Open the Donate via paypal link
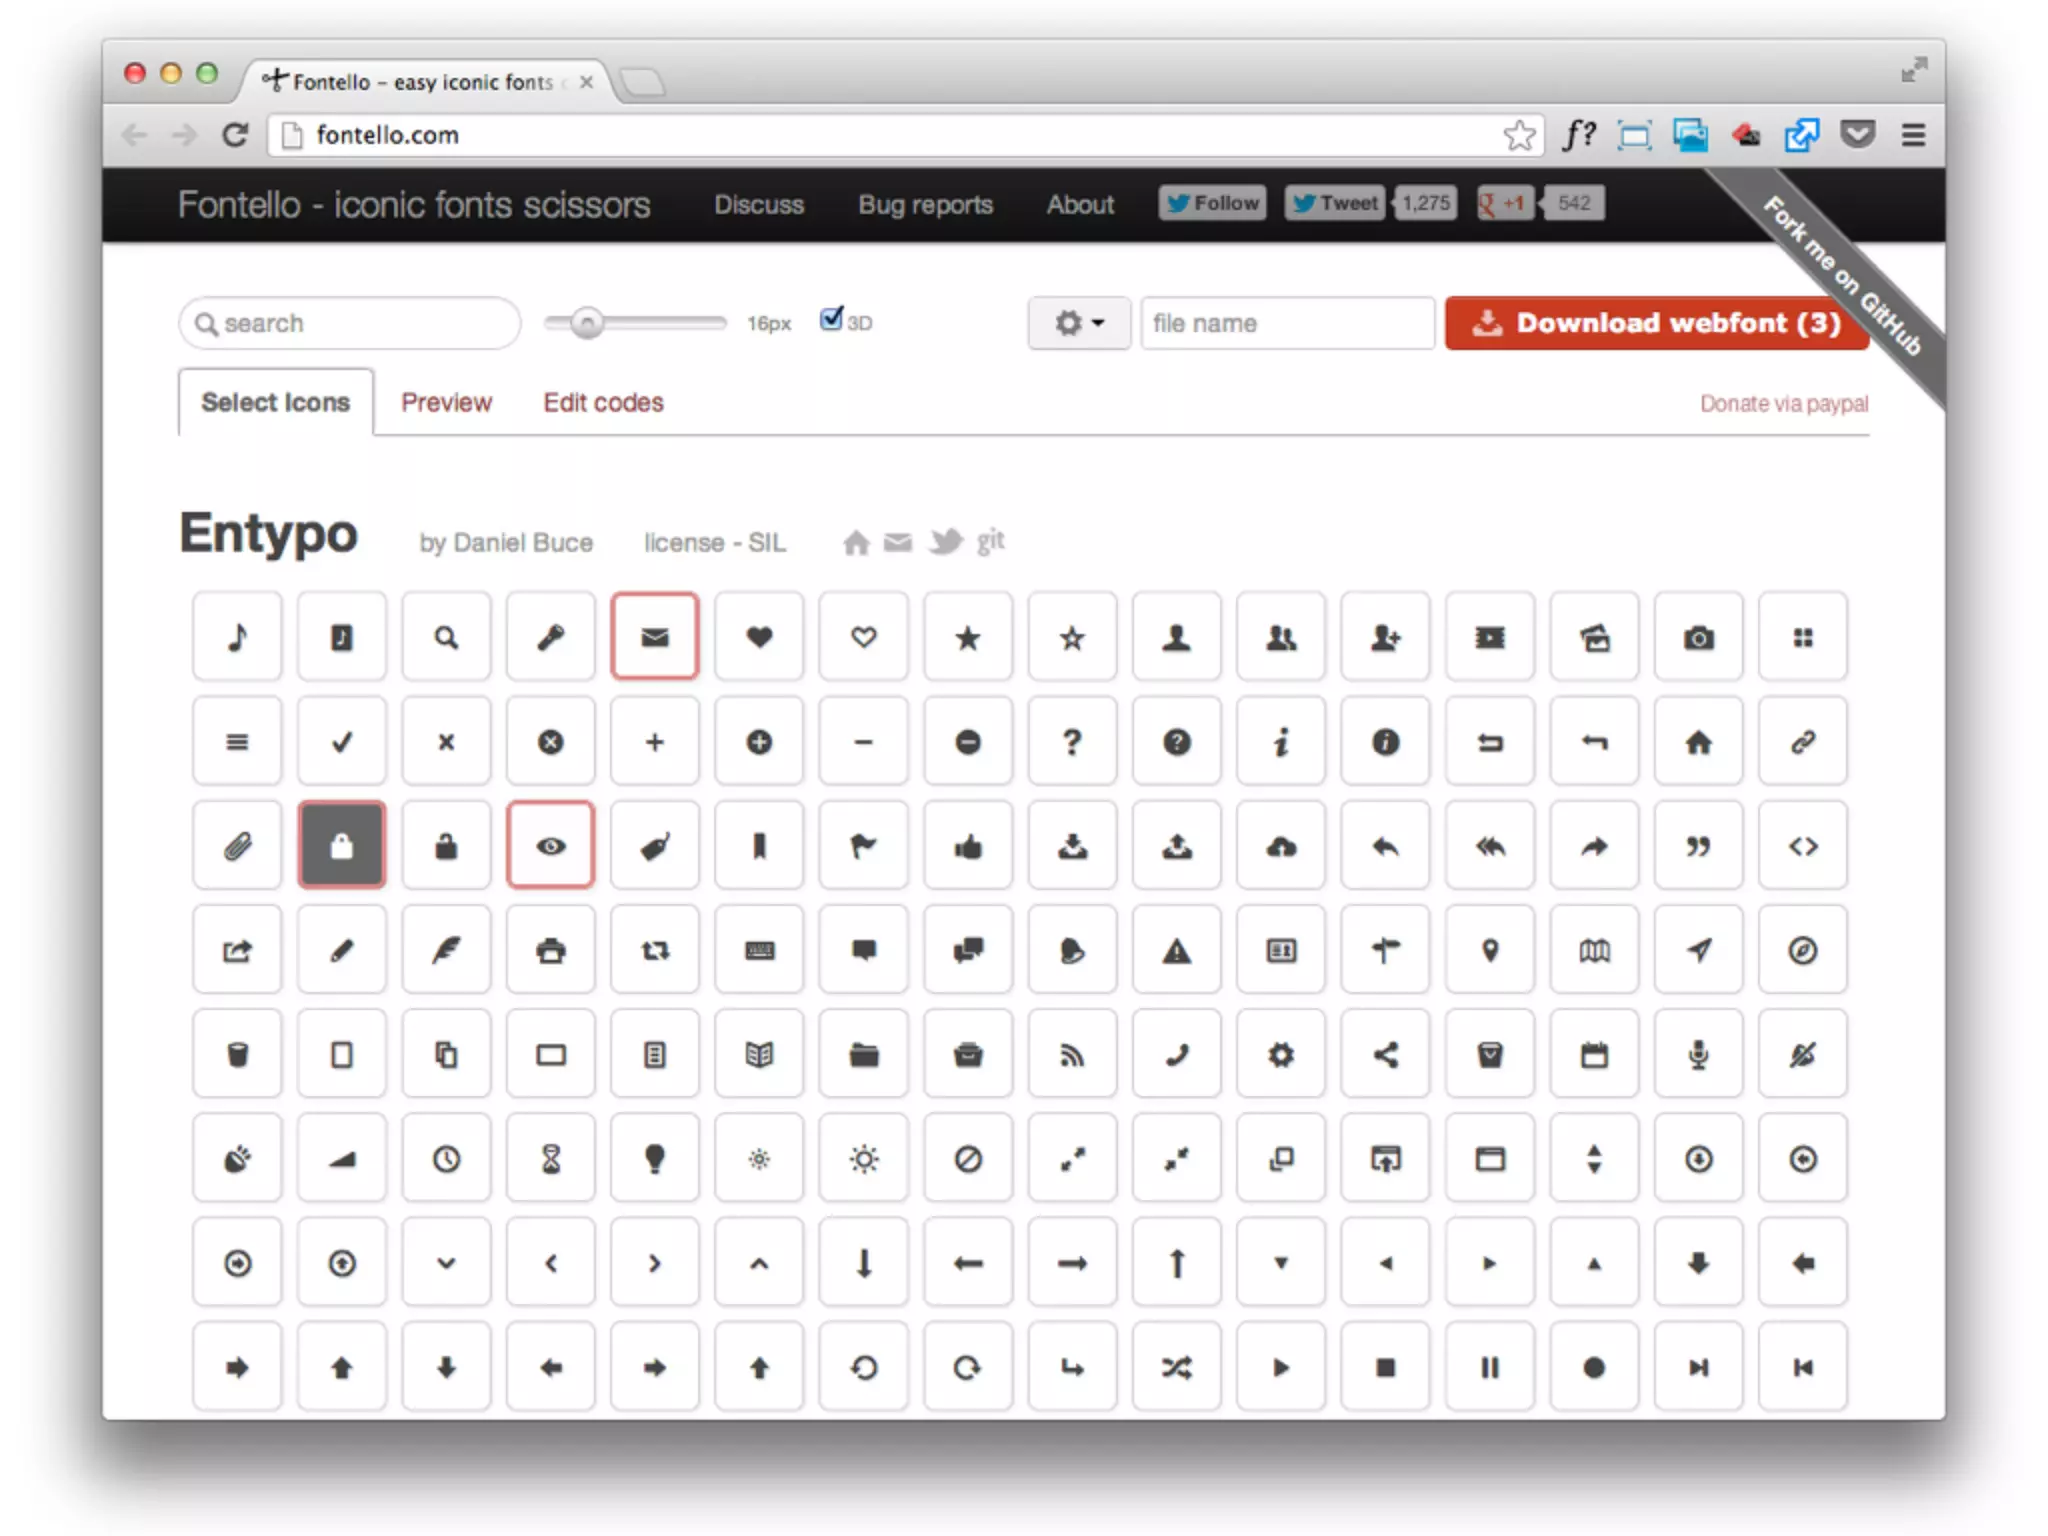This screenshot has height=1536, width=2048. tap(1783, 403)
